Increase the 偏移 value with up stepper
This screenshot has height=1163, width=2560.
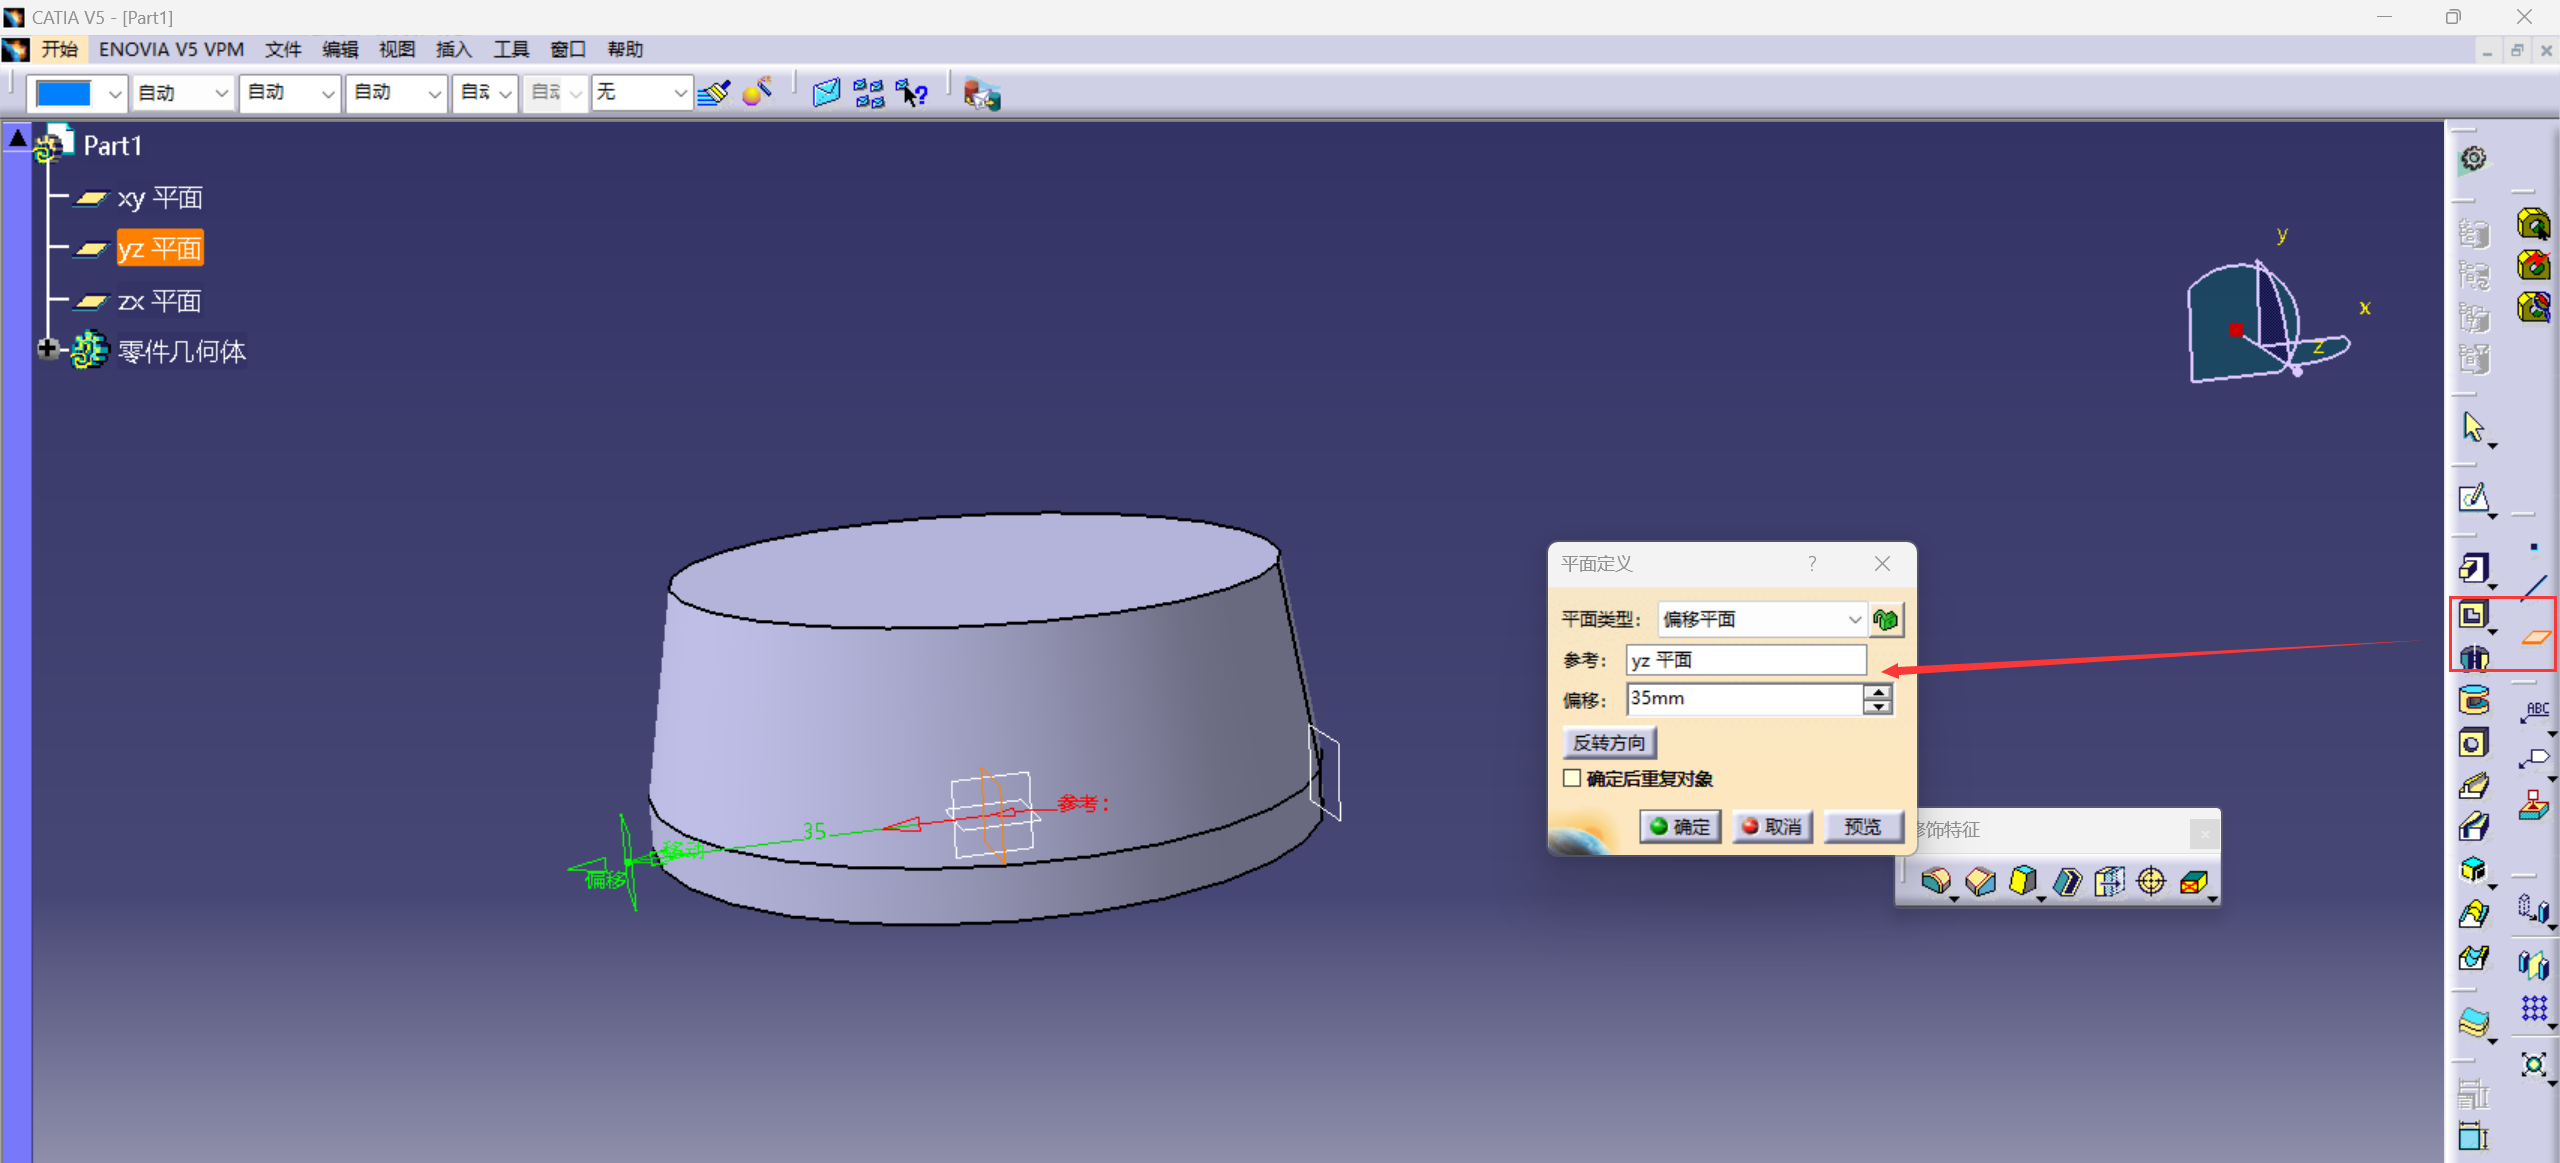(x=1878, y=692)
